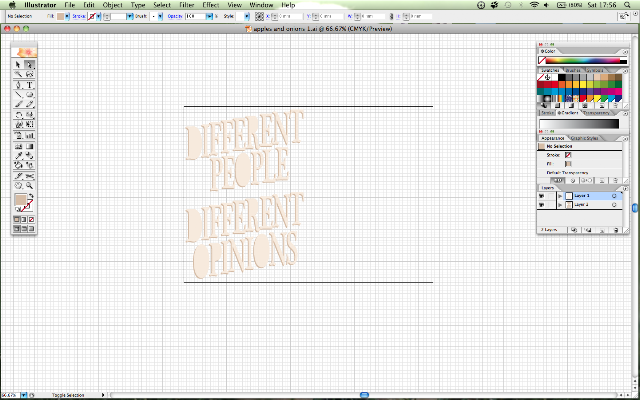
Task: Open the Object menu
Action: point(113,5)
